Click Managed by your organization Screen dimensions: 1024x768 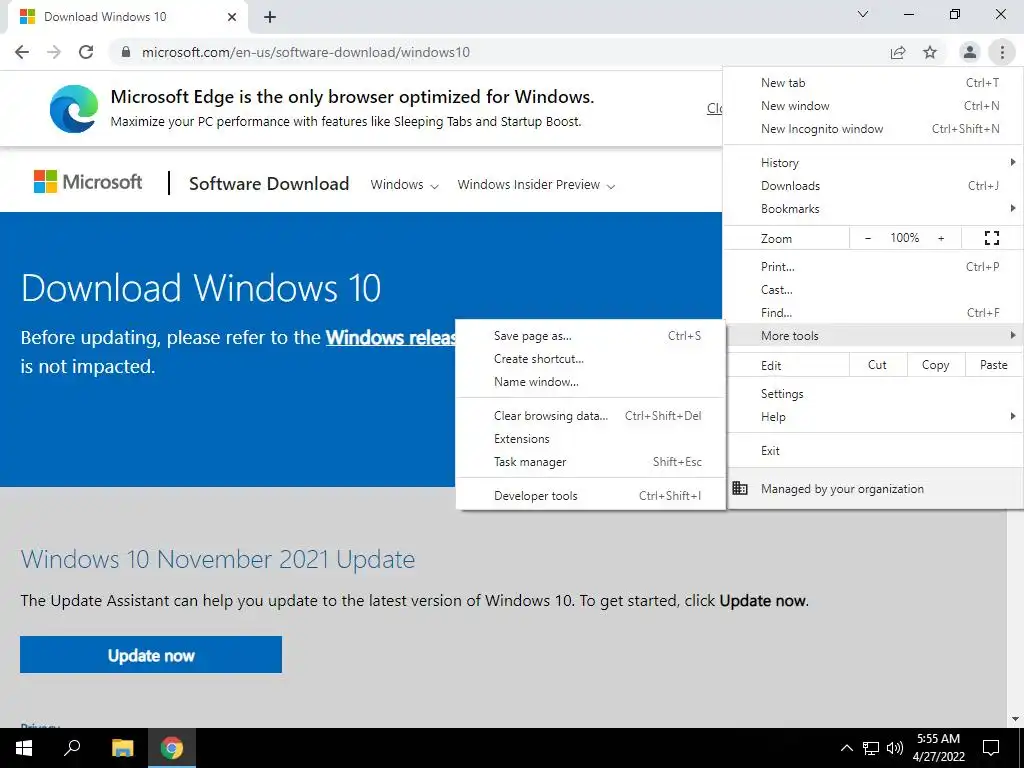point(873,488)
